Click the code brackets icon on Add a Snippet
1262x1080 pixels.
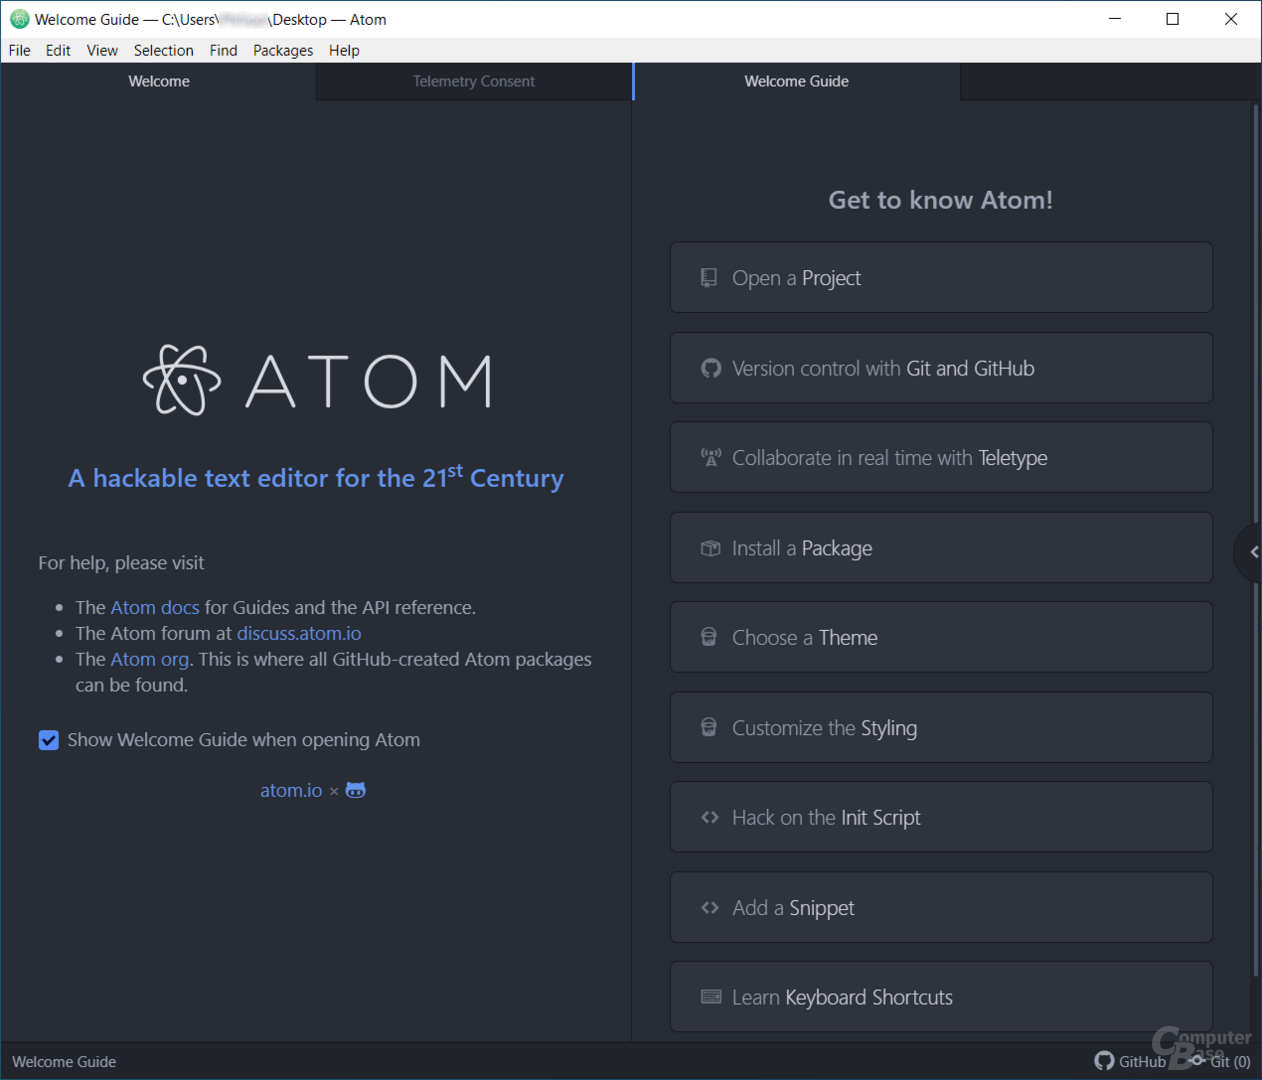pos(710,907)
